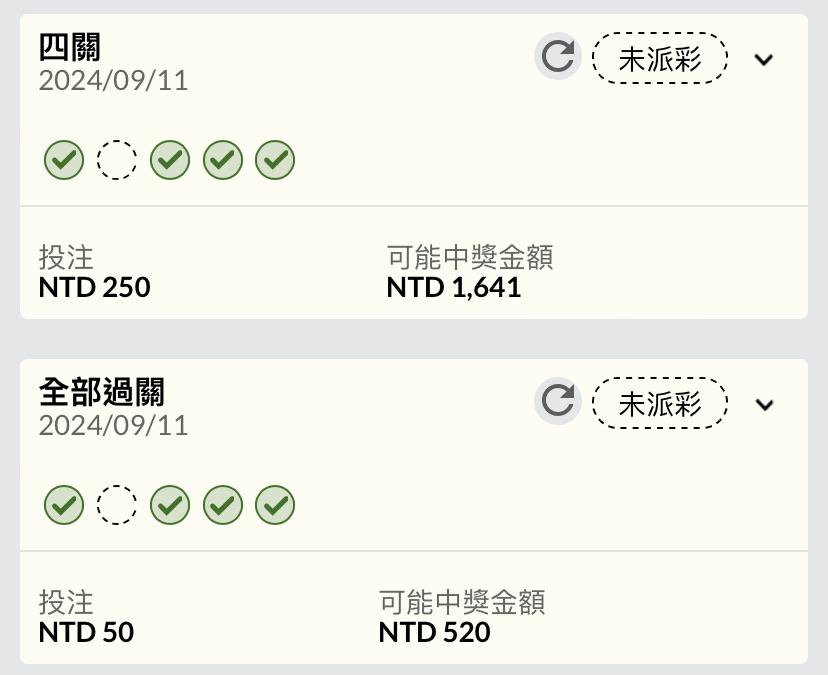Click fifth green checkmark in 四關 card

tap(275, 160)
